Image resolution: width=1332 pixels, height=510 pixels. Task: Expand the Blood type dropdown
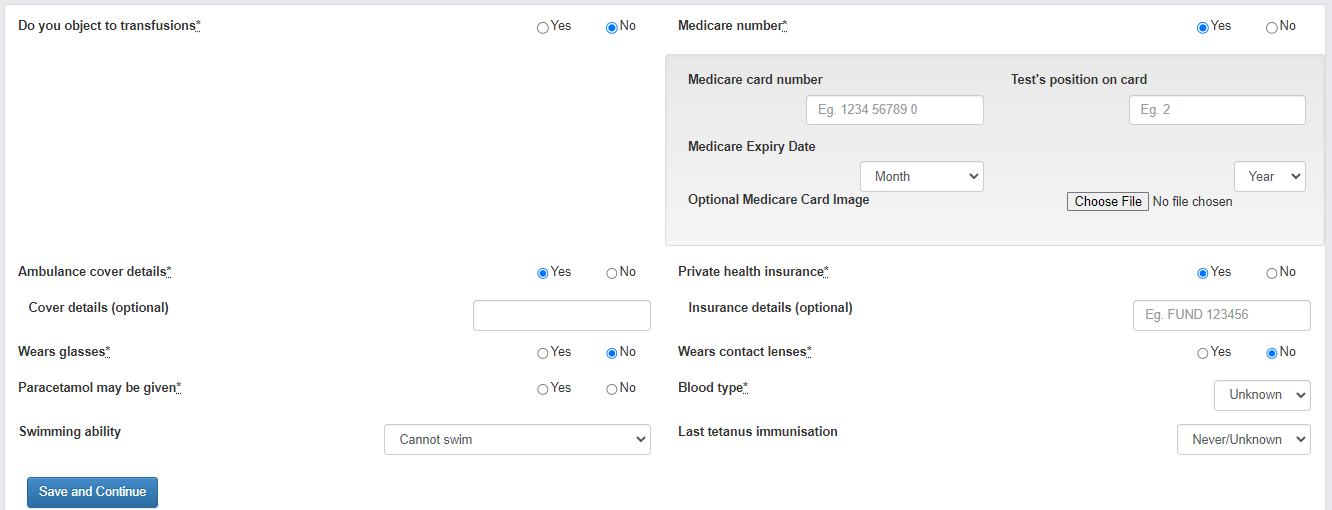pyautogui.click(x=1262, y=395)
